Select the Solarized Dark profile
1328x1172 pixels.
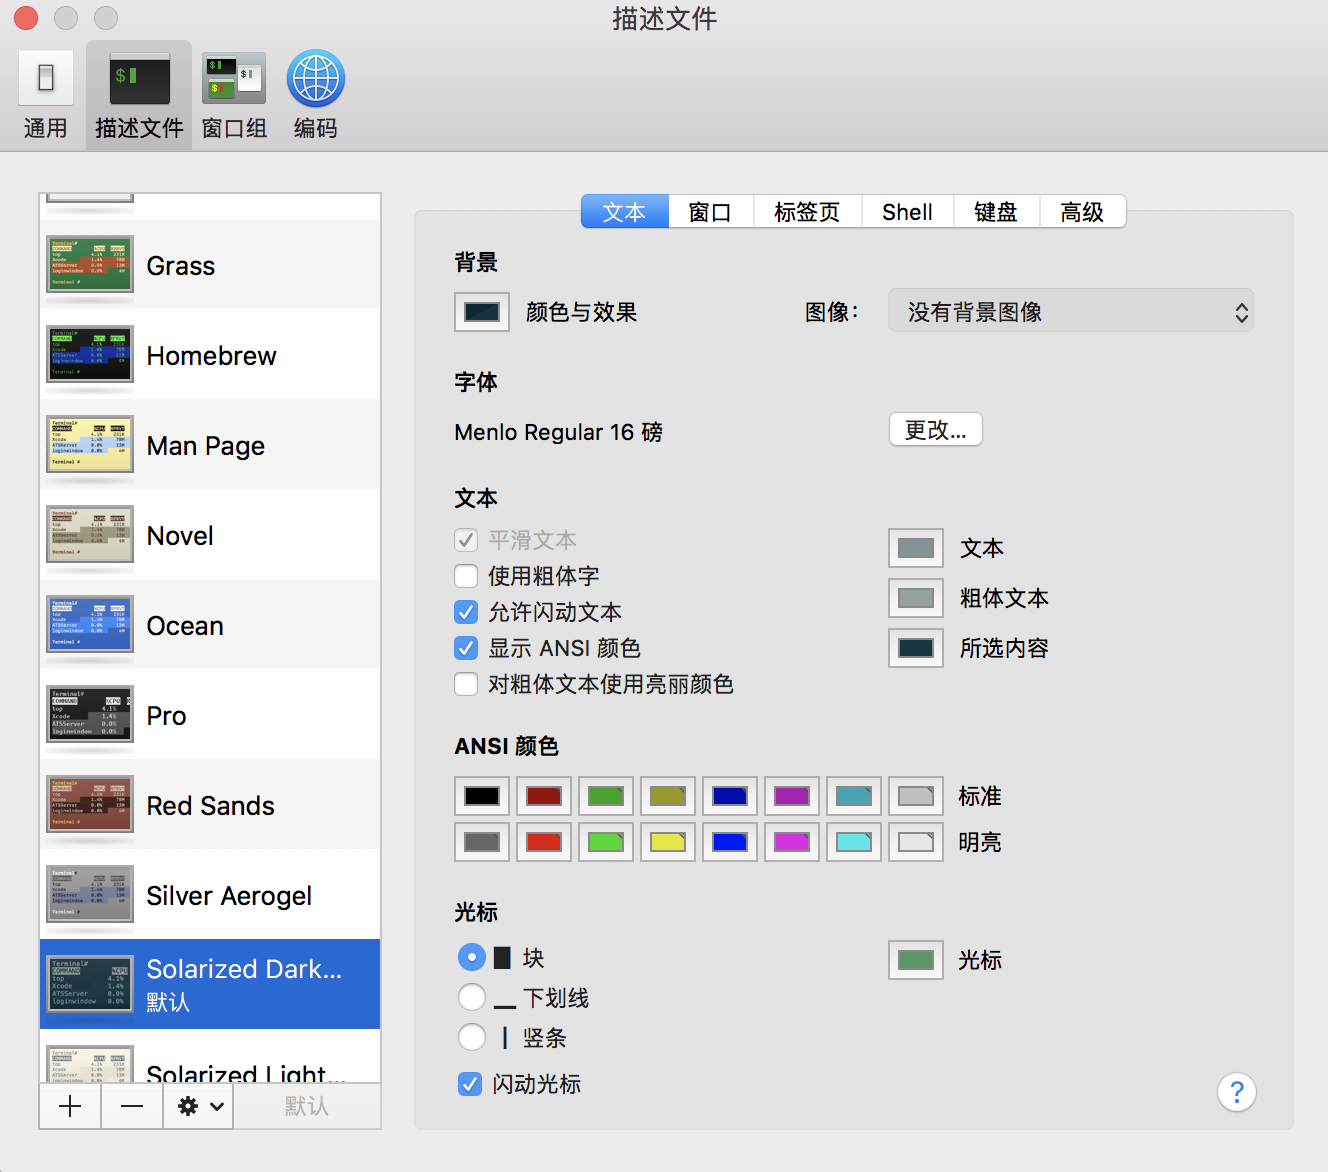(x=210, y=984)
